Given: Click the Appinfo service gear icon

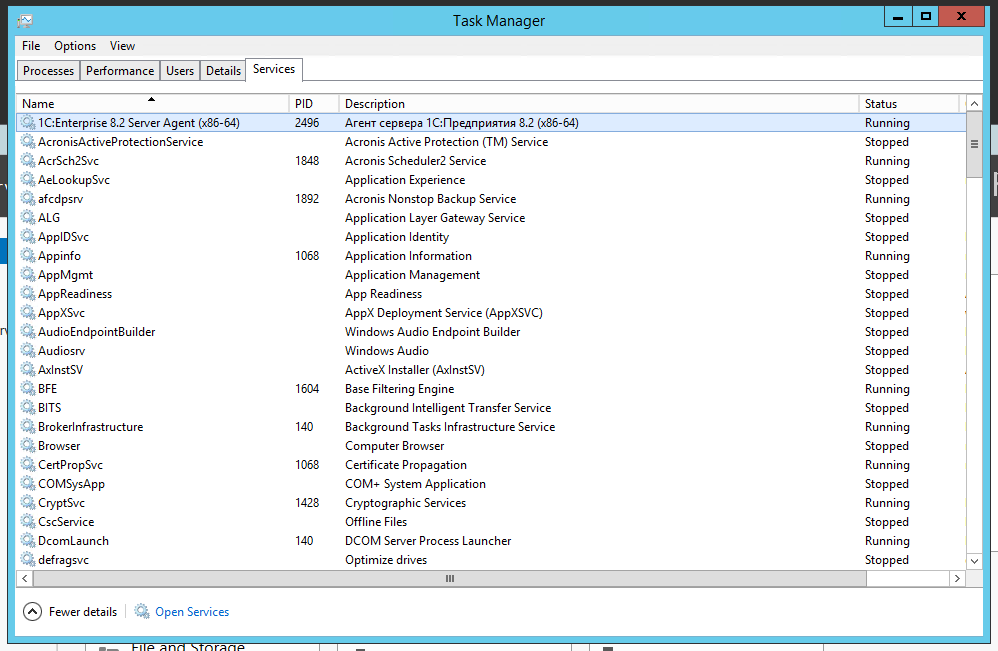Looking at the screenshot, I should [x=27, y=255].
